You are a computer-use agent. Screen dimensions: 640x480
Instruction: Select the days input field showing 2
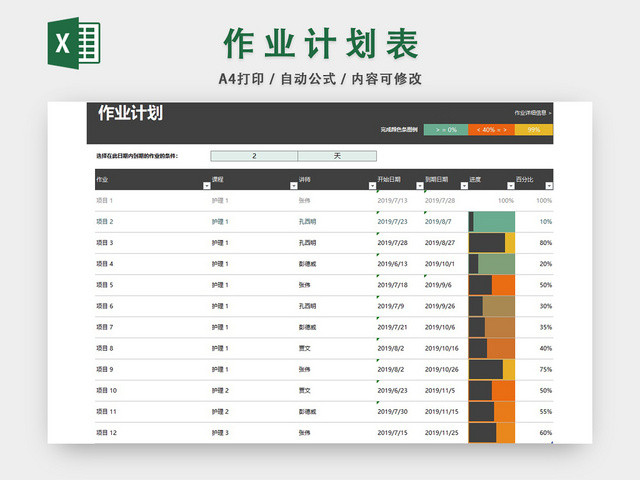click(x=254, y=156)
